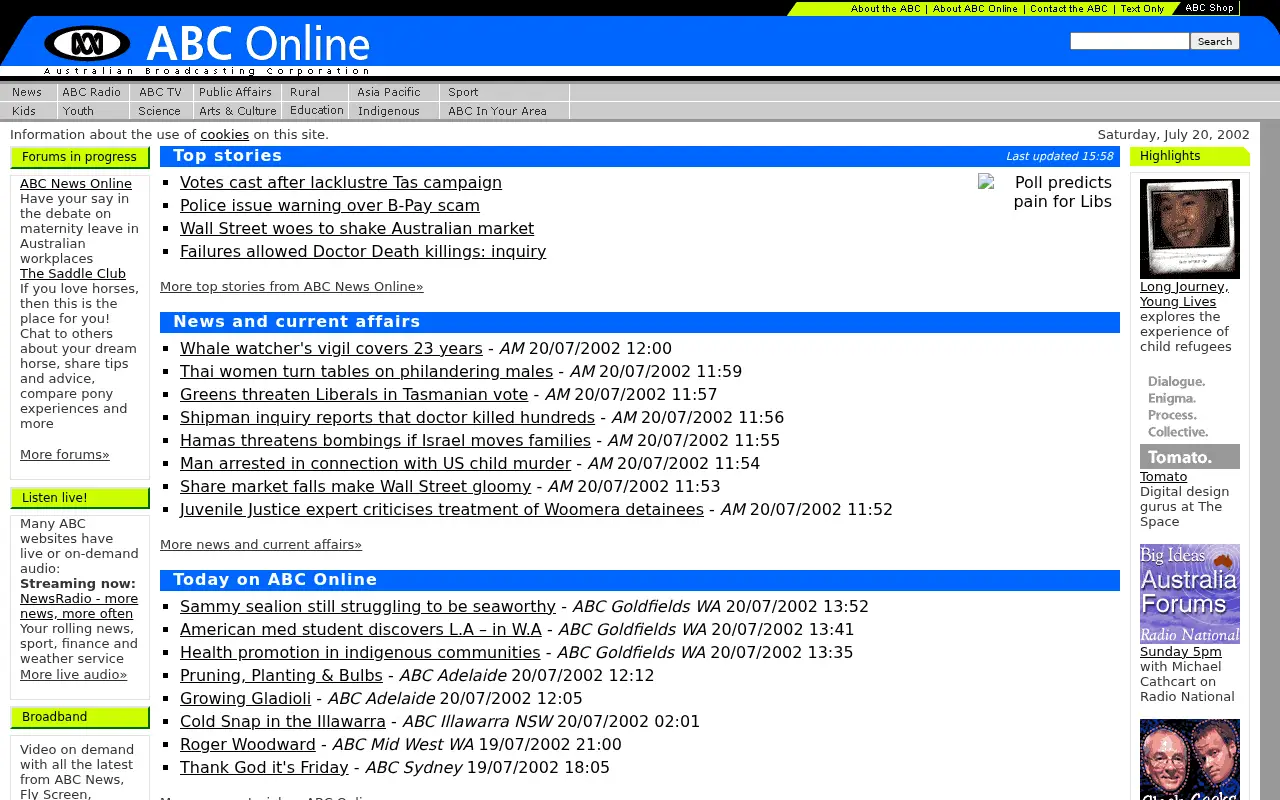Open Whale watcher's vigil story

(x=331, y=348)
